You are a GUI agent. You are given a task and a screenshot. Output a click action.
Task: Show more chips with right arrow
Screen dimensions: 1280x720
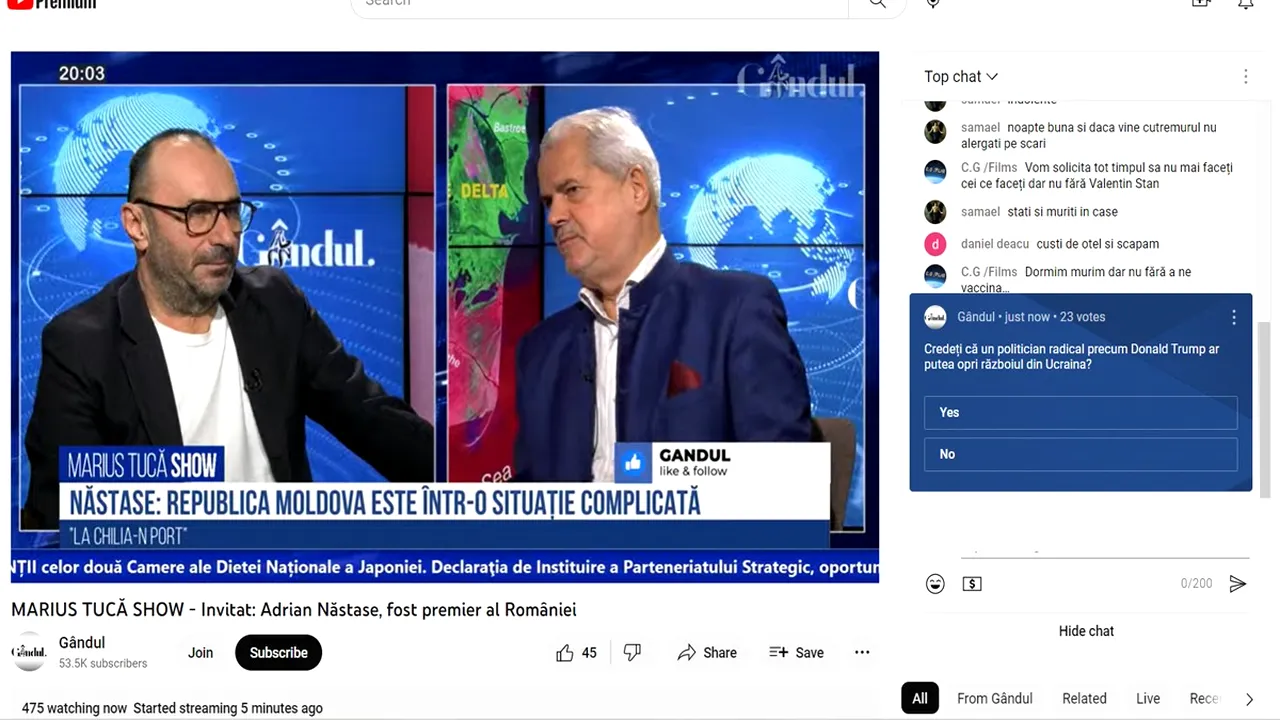[x=1248, y=699]
